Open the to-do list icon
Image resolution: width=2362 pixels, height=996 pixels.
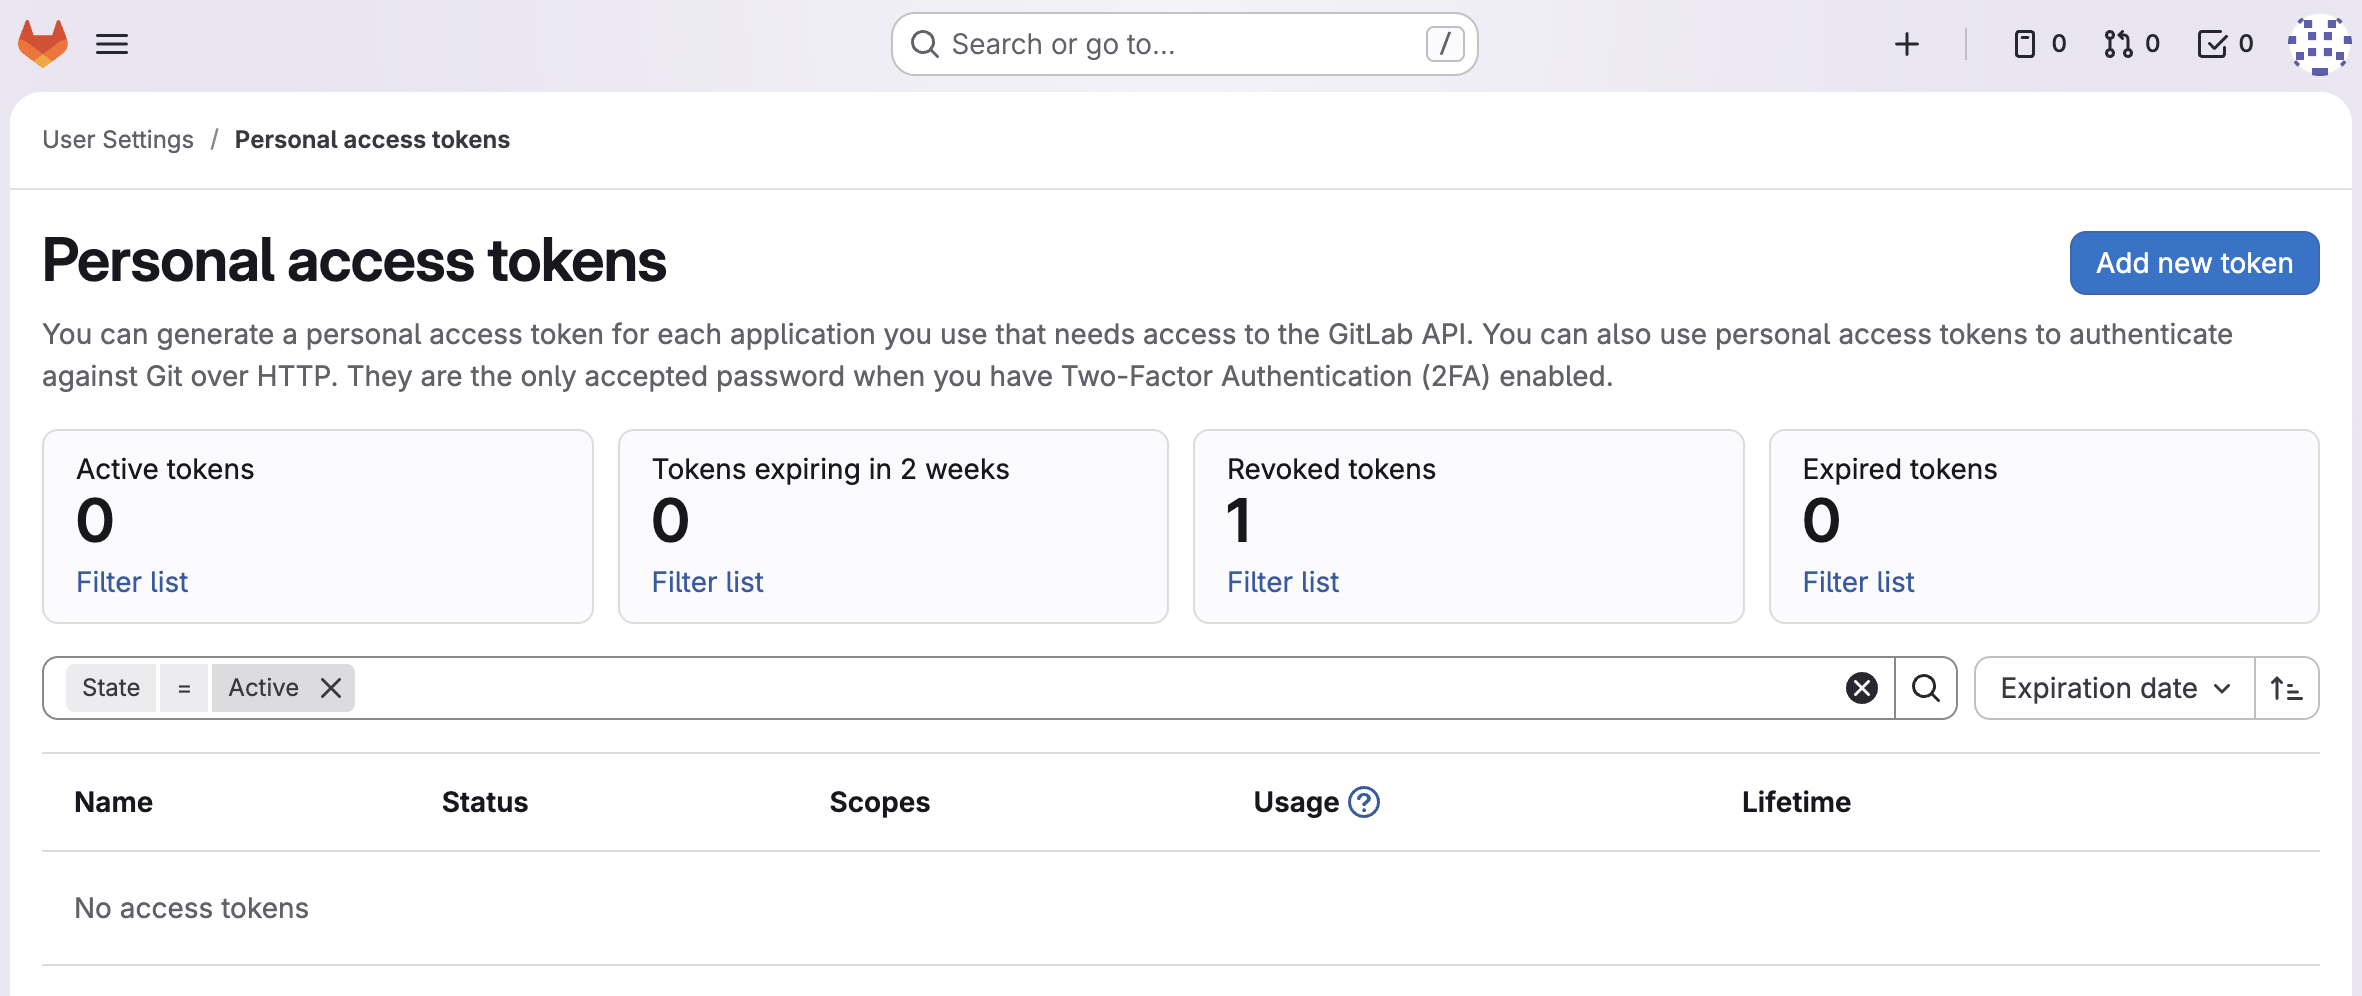point(2225,44)
